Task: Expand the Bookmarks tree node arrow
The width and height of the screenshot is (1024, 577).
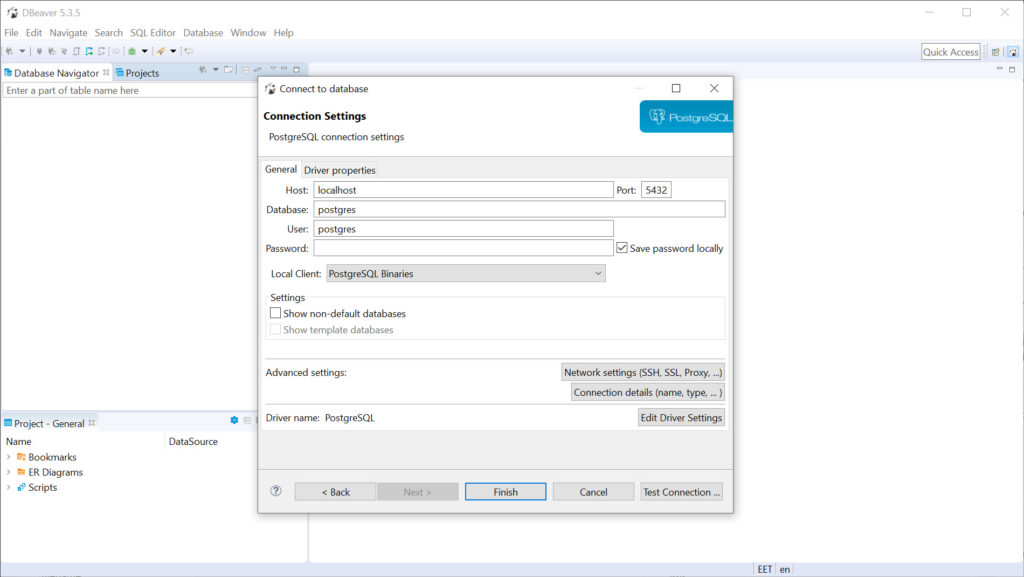Action: coord(9,457)
